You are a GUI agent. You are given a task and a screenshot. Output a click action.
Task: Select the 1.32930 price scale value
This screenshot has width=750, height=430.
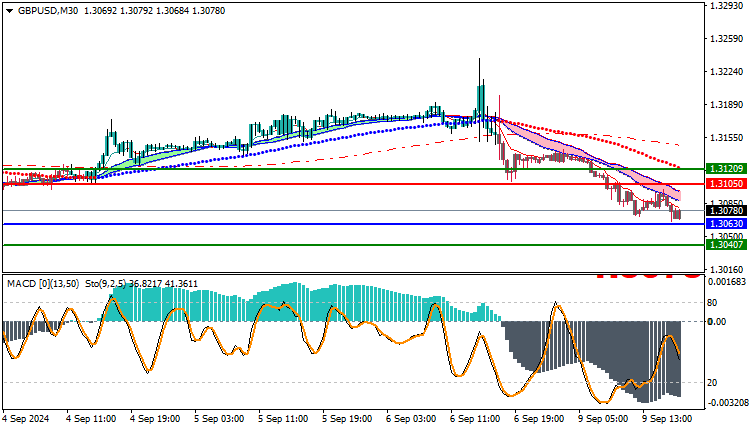[727, 6]
